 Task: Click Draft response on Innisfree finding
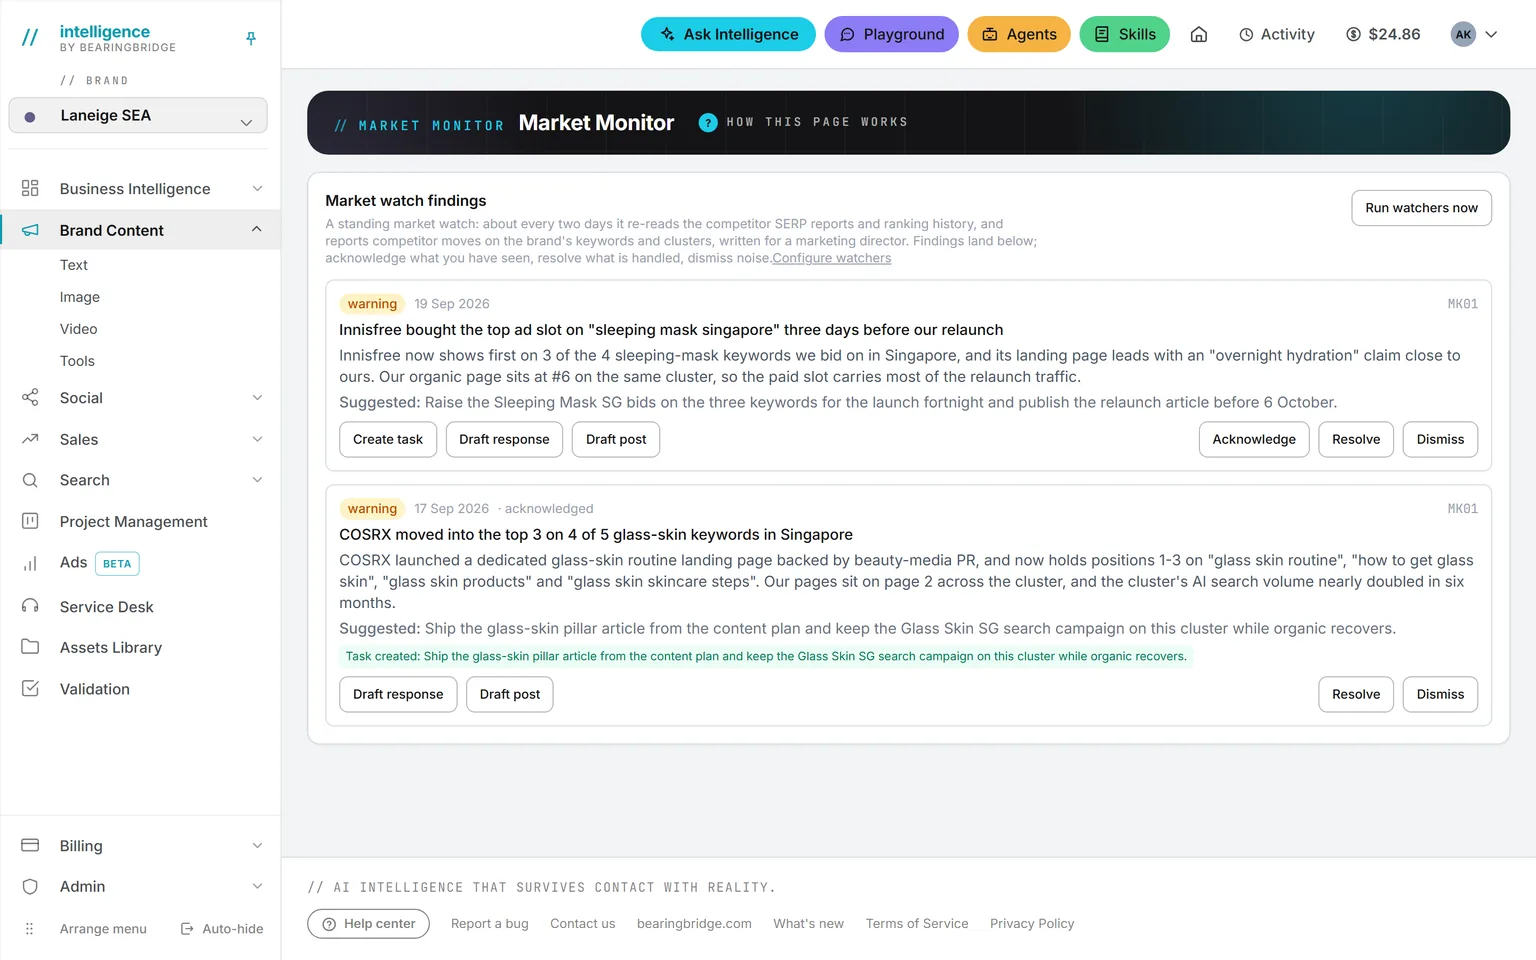click(x=504, y=439)
